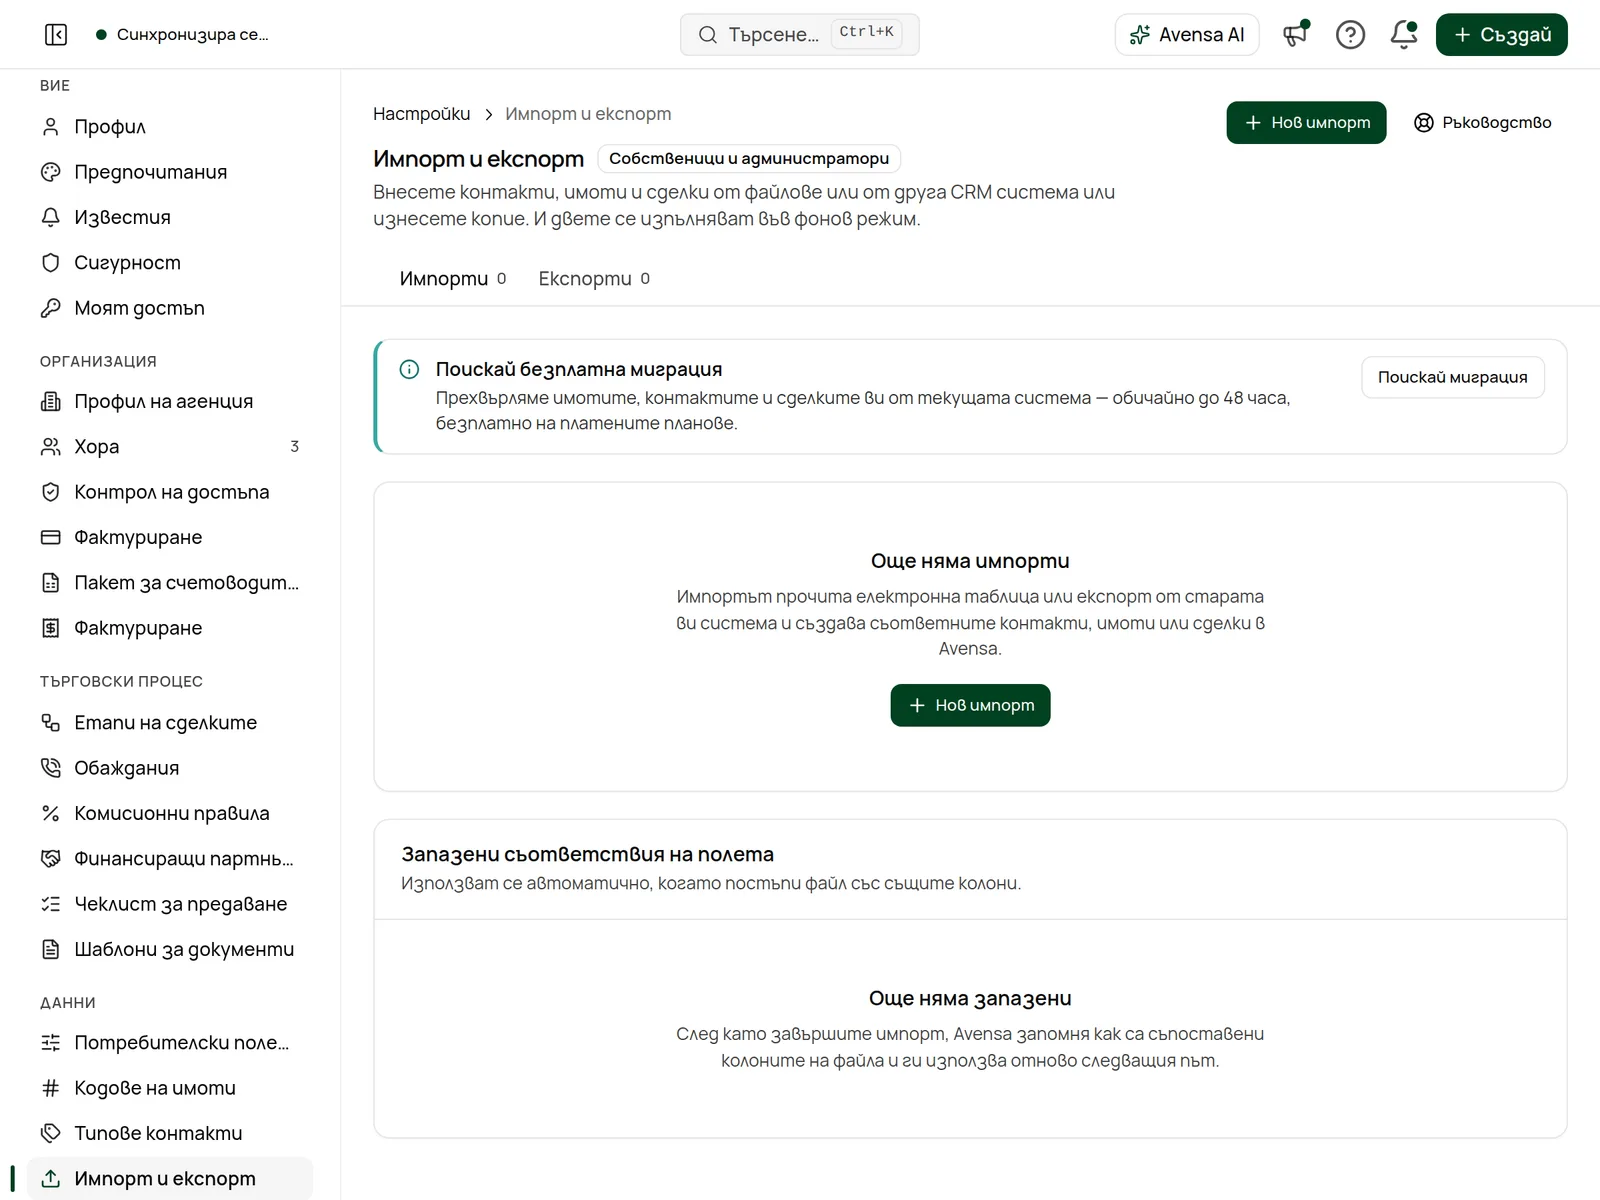Click the Още няма импорти heading

(970, 561)
